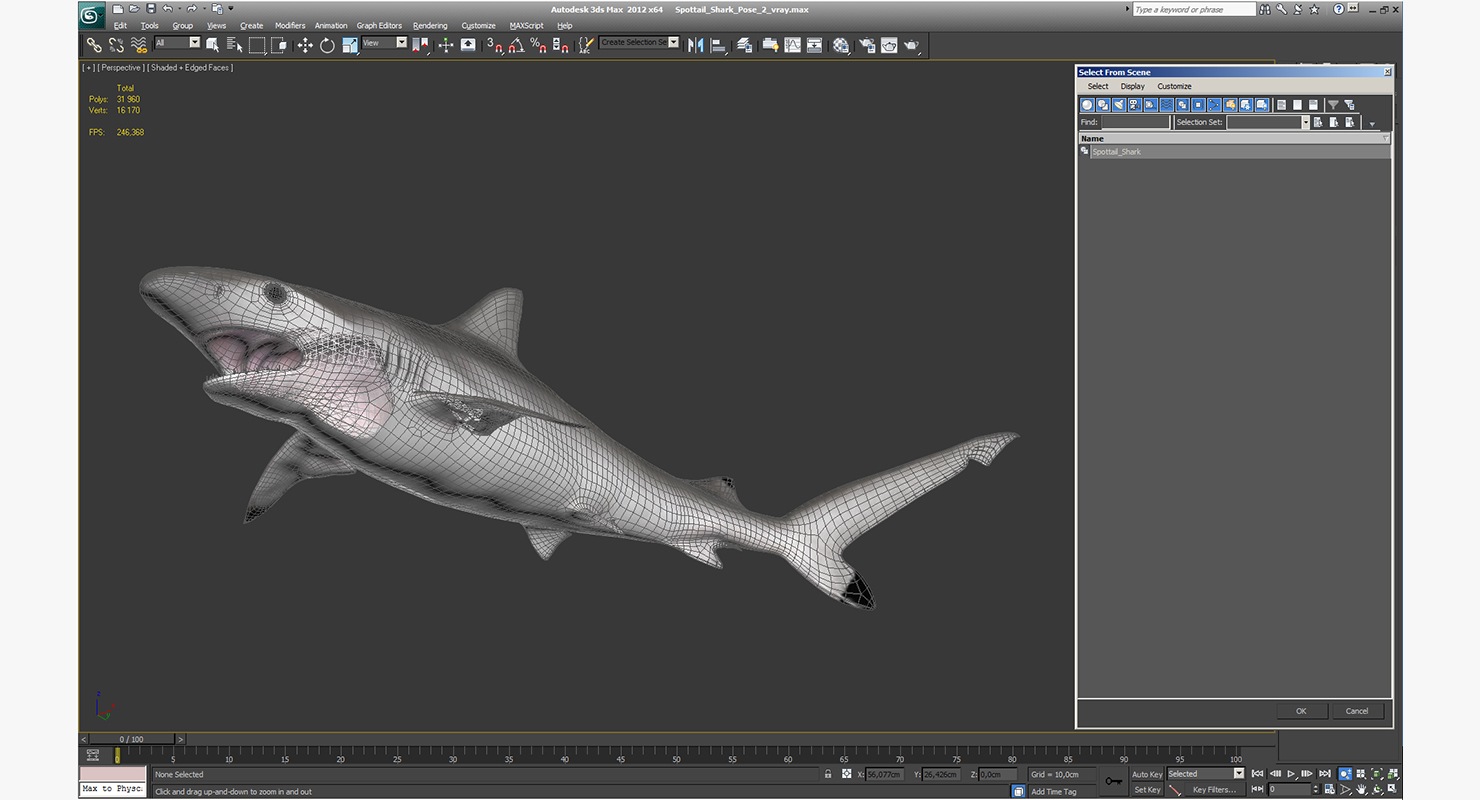1480x800 pixels.
Task: Activate the Select and Rotate tool
Action: tap(327, 45)
